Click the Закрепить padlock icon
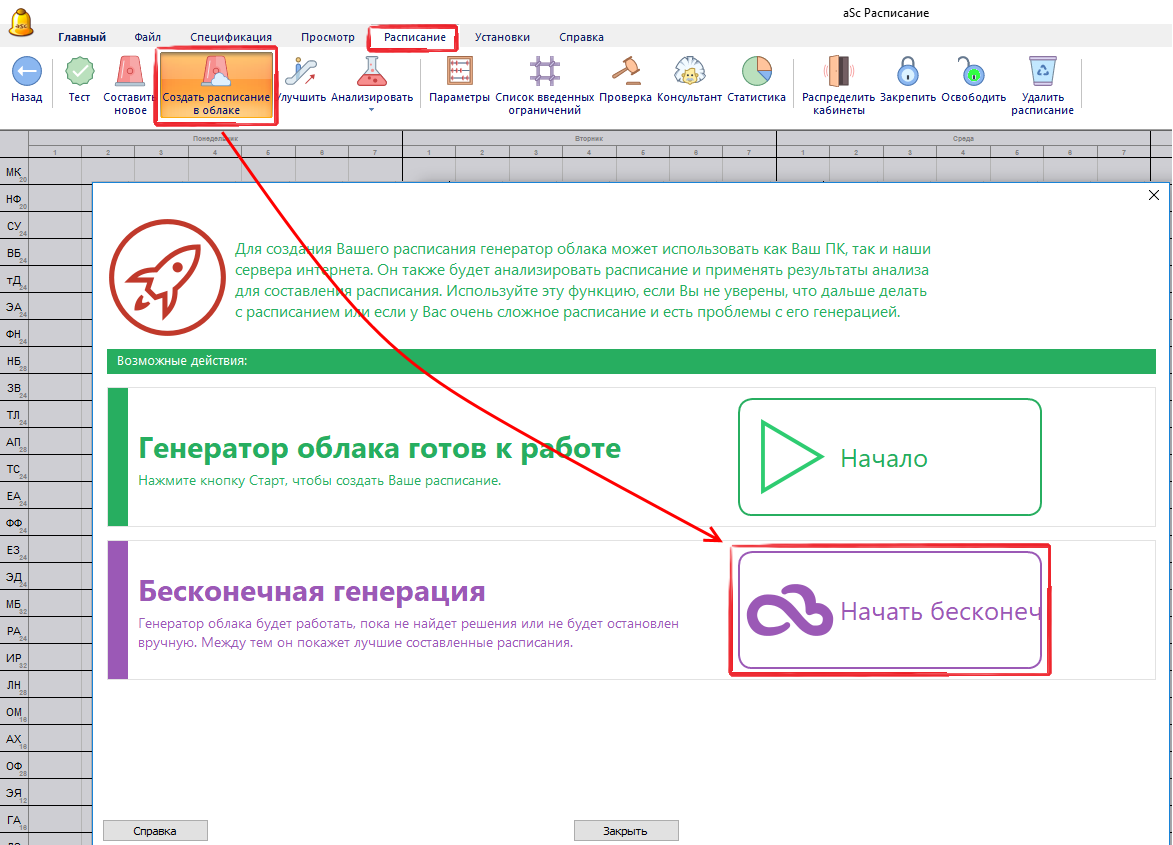 click(x=907, y=73)
